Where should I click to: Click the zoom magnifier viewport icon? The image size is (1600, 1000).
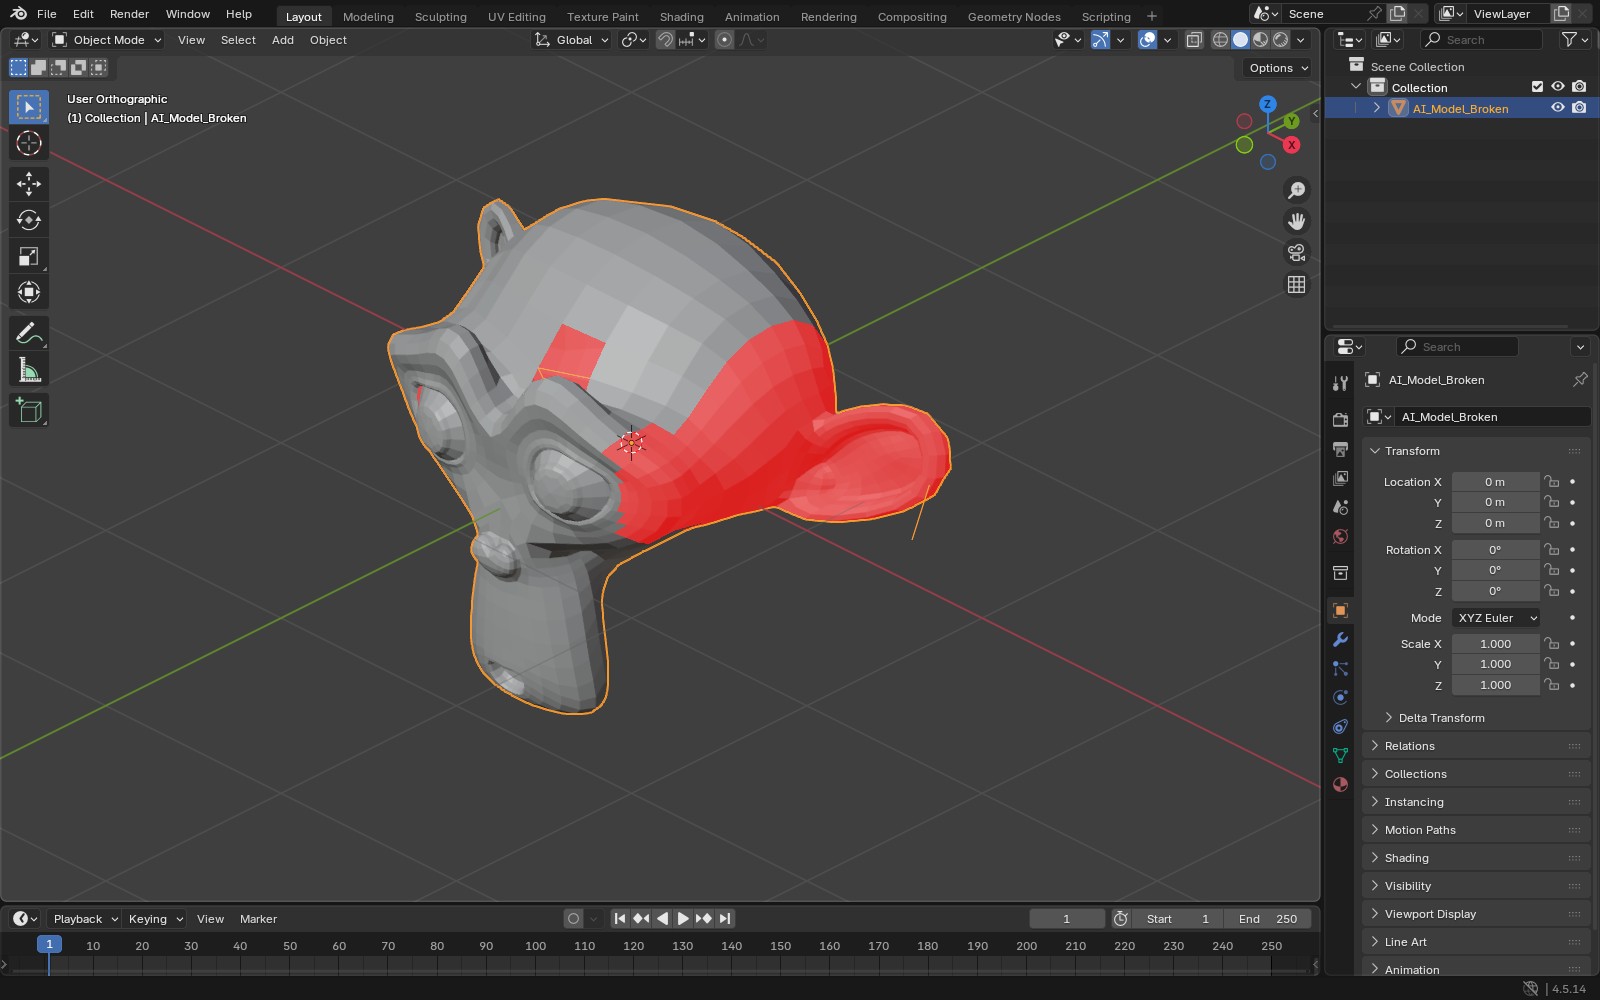click(1296, 190)
